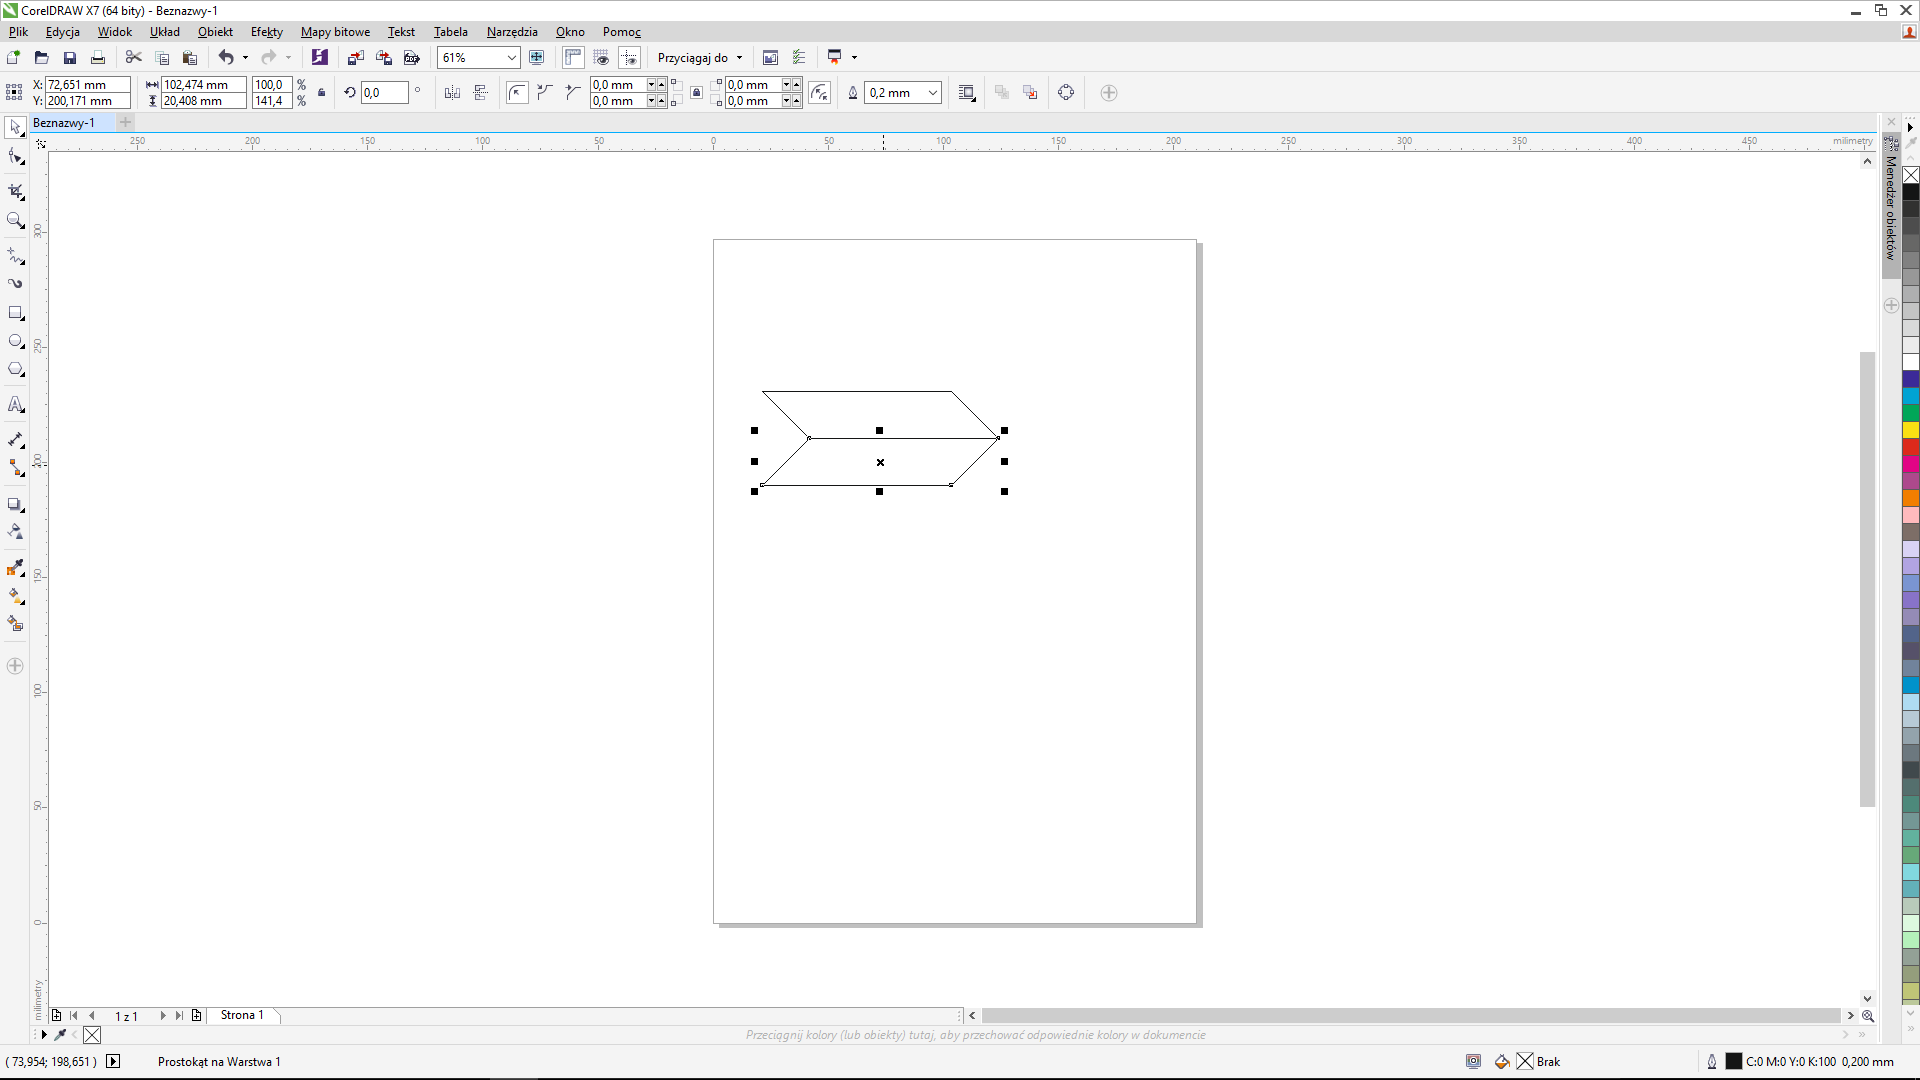Click the Publish to PDF icon
The width and height of the screenshot is (1920, 1080).
[x=411, y=58]
